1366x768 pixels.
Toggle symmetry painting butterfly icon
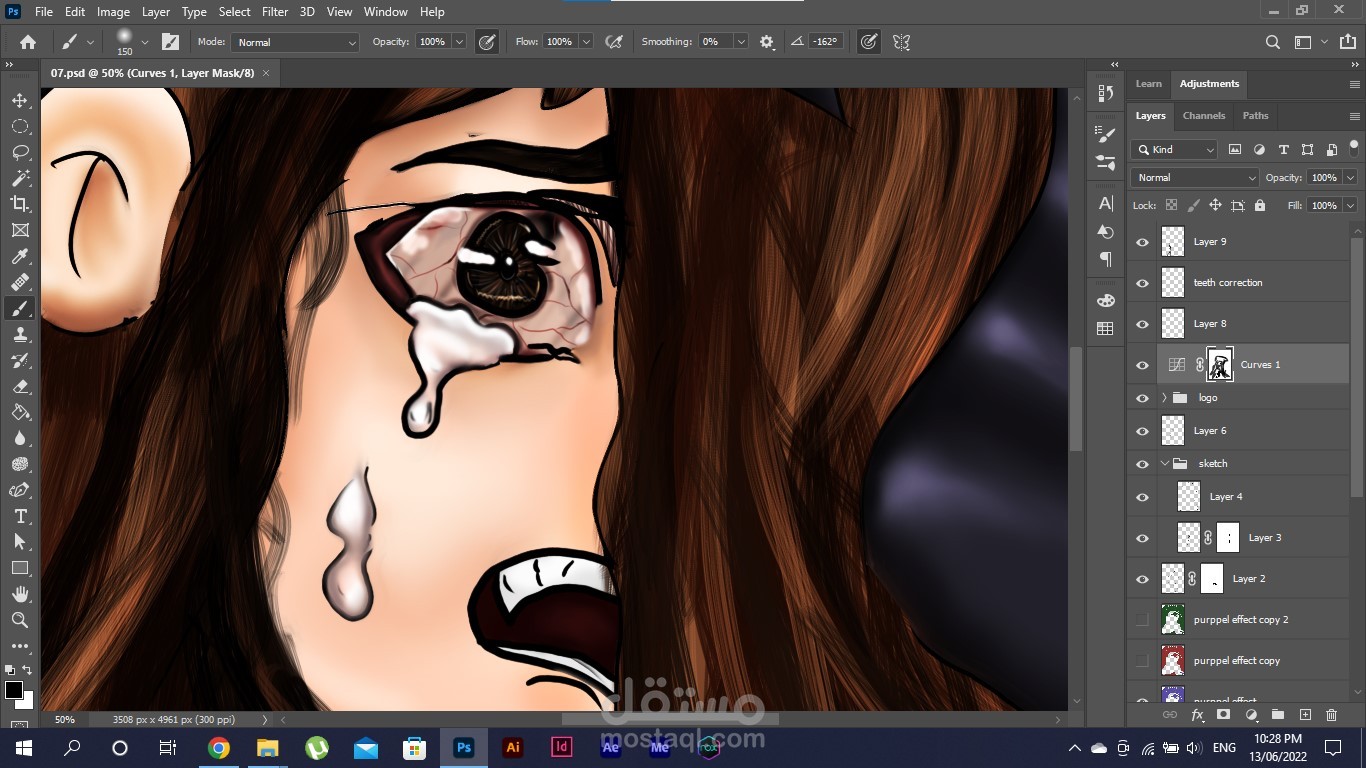tap(901, 42)
